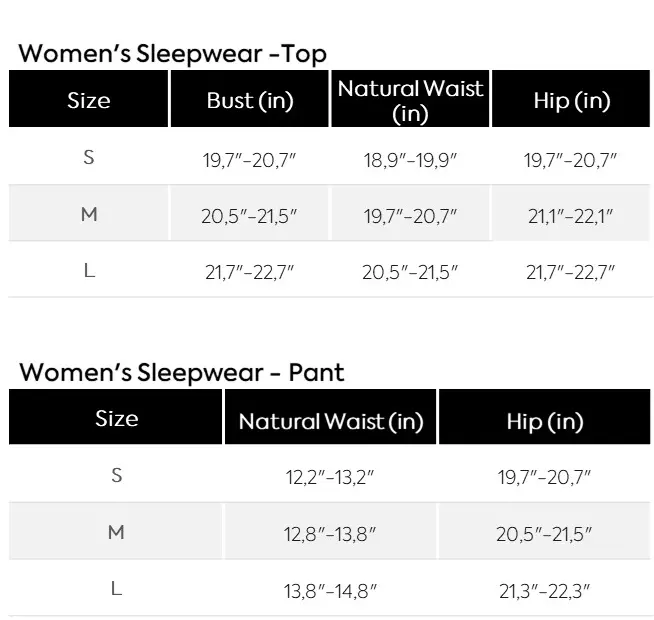The width and height of the screenshot is (654, 620).
Task: Click the Women's Sleepwear -Top title
Action: click(172, 53)
